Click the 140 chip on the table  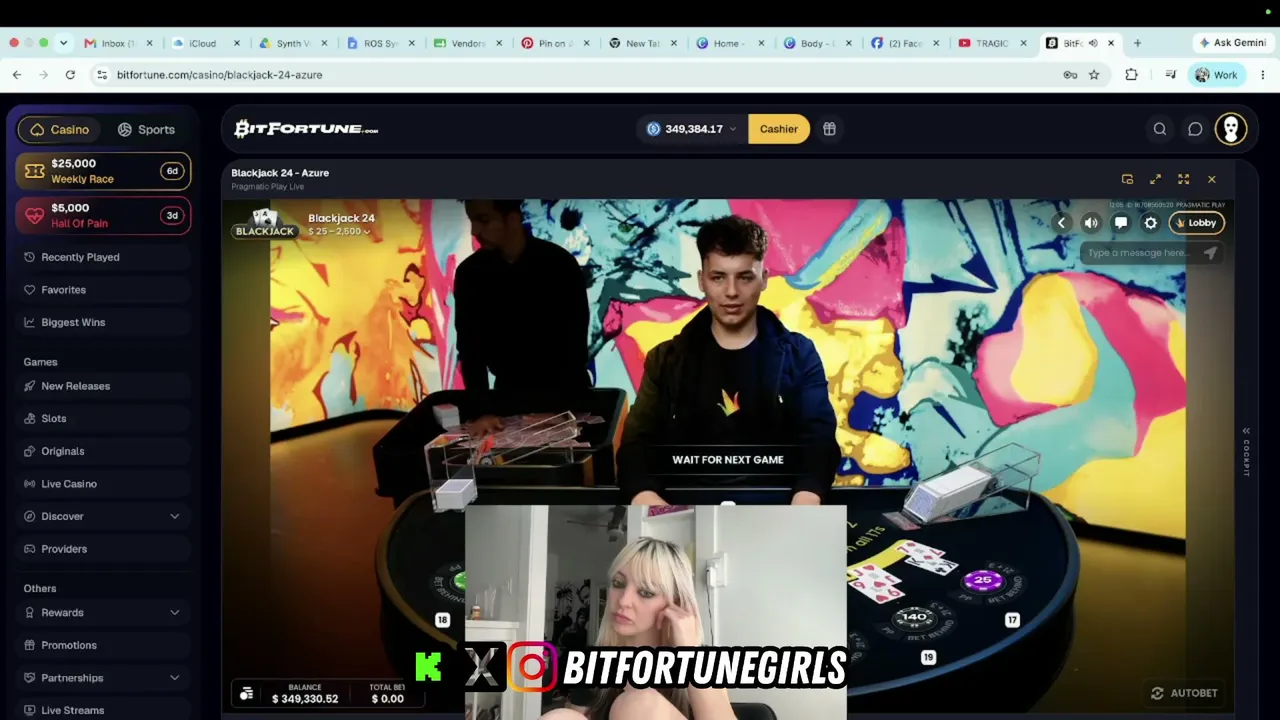914,617
